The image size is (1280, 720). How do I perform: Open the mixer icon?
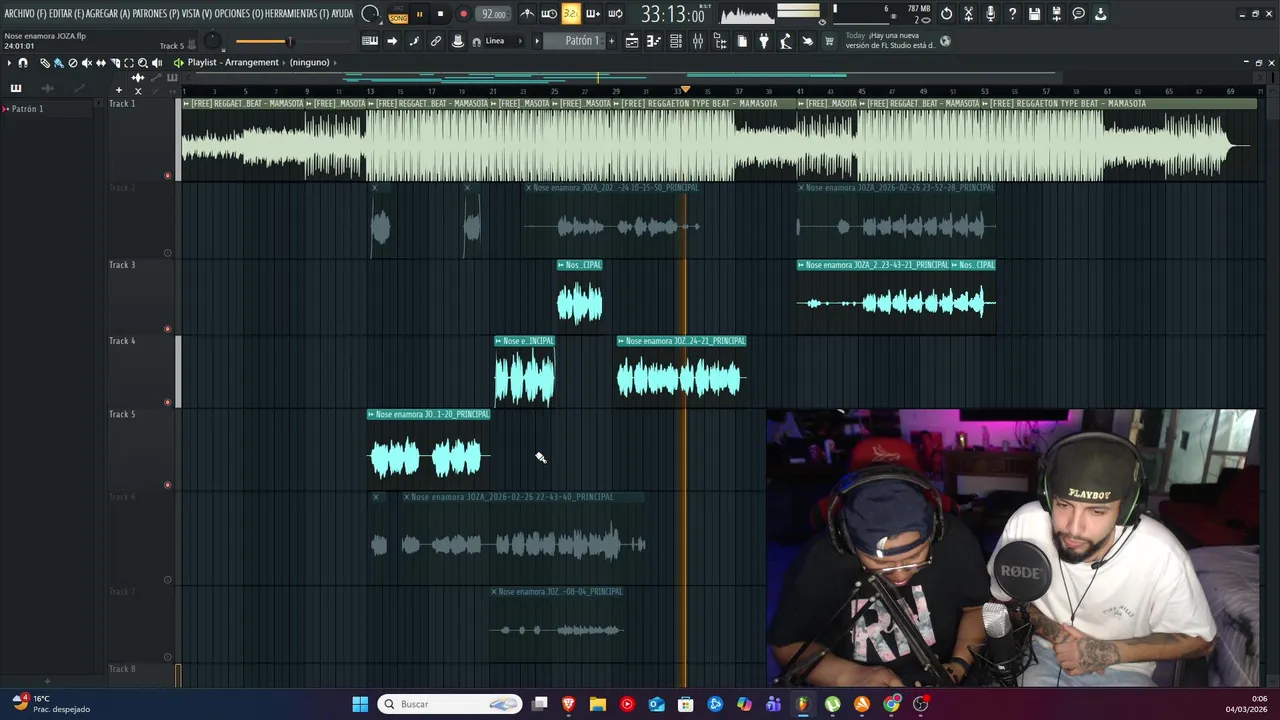(x=698, y=41)
